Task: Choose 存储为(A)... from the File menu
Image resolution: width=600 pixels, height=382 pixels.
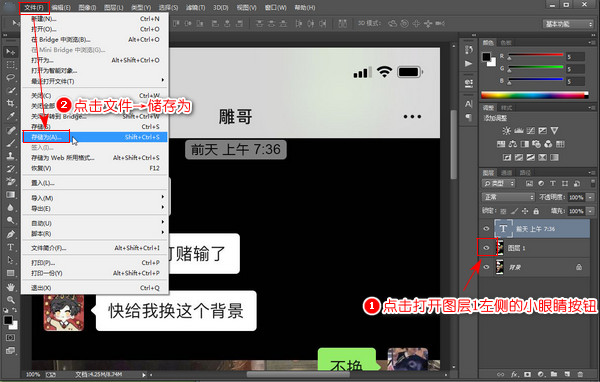Action: pyautogui.click(x=95, y=137)
